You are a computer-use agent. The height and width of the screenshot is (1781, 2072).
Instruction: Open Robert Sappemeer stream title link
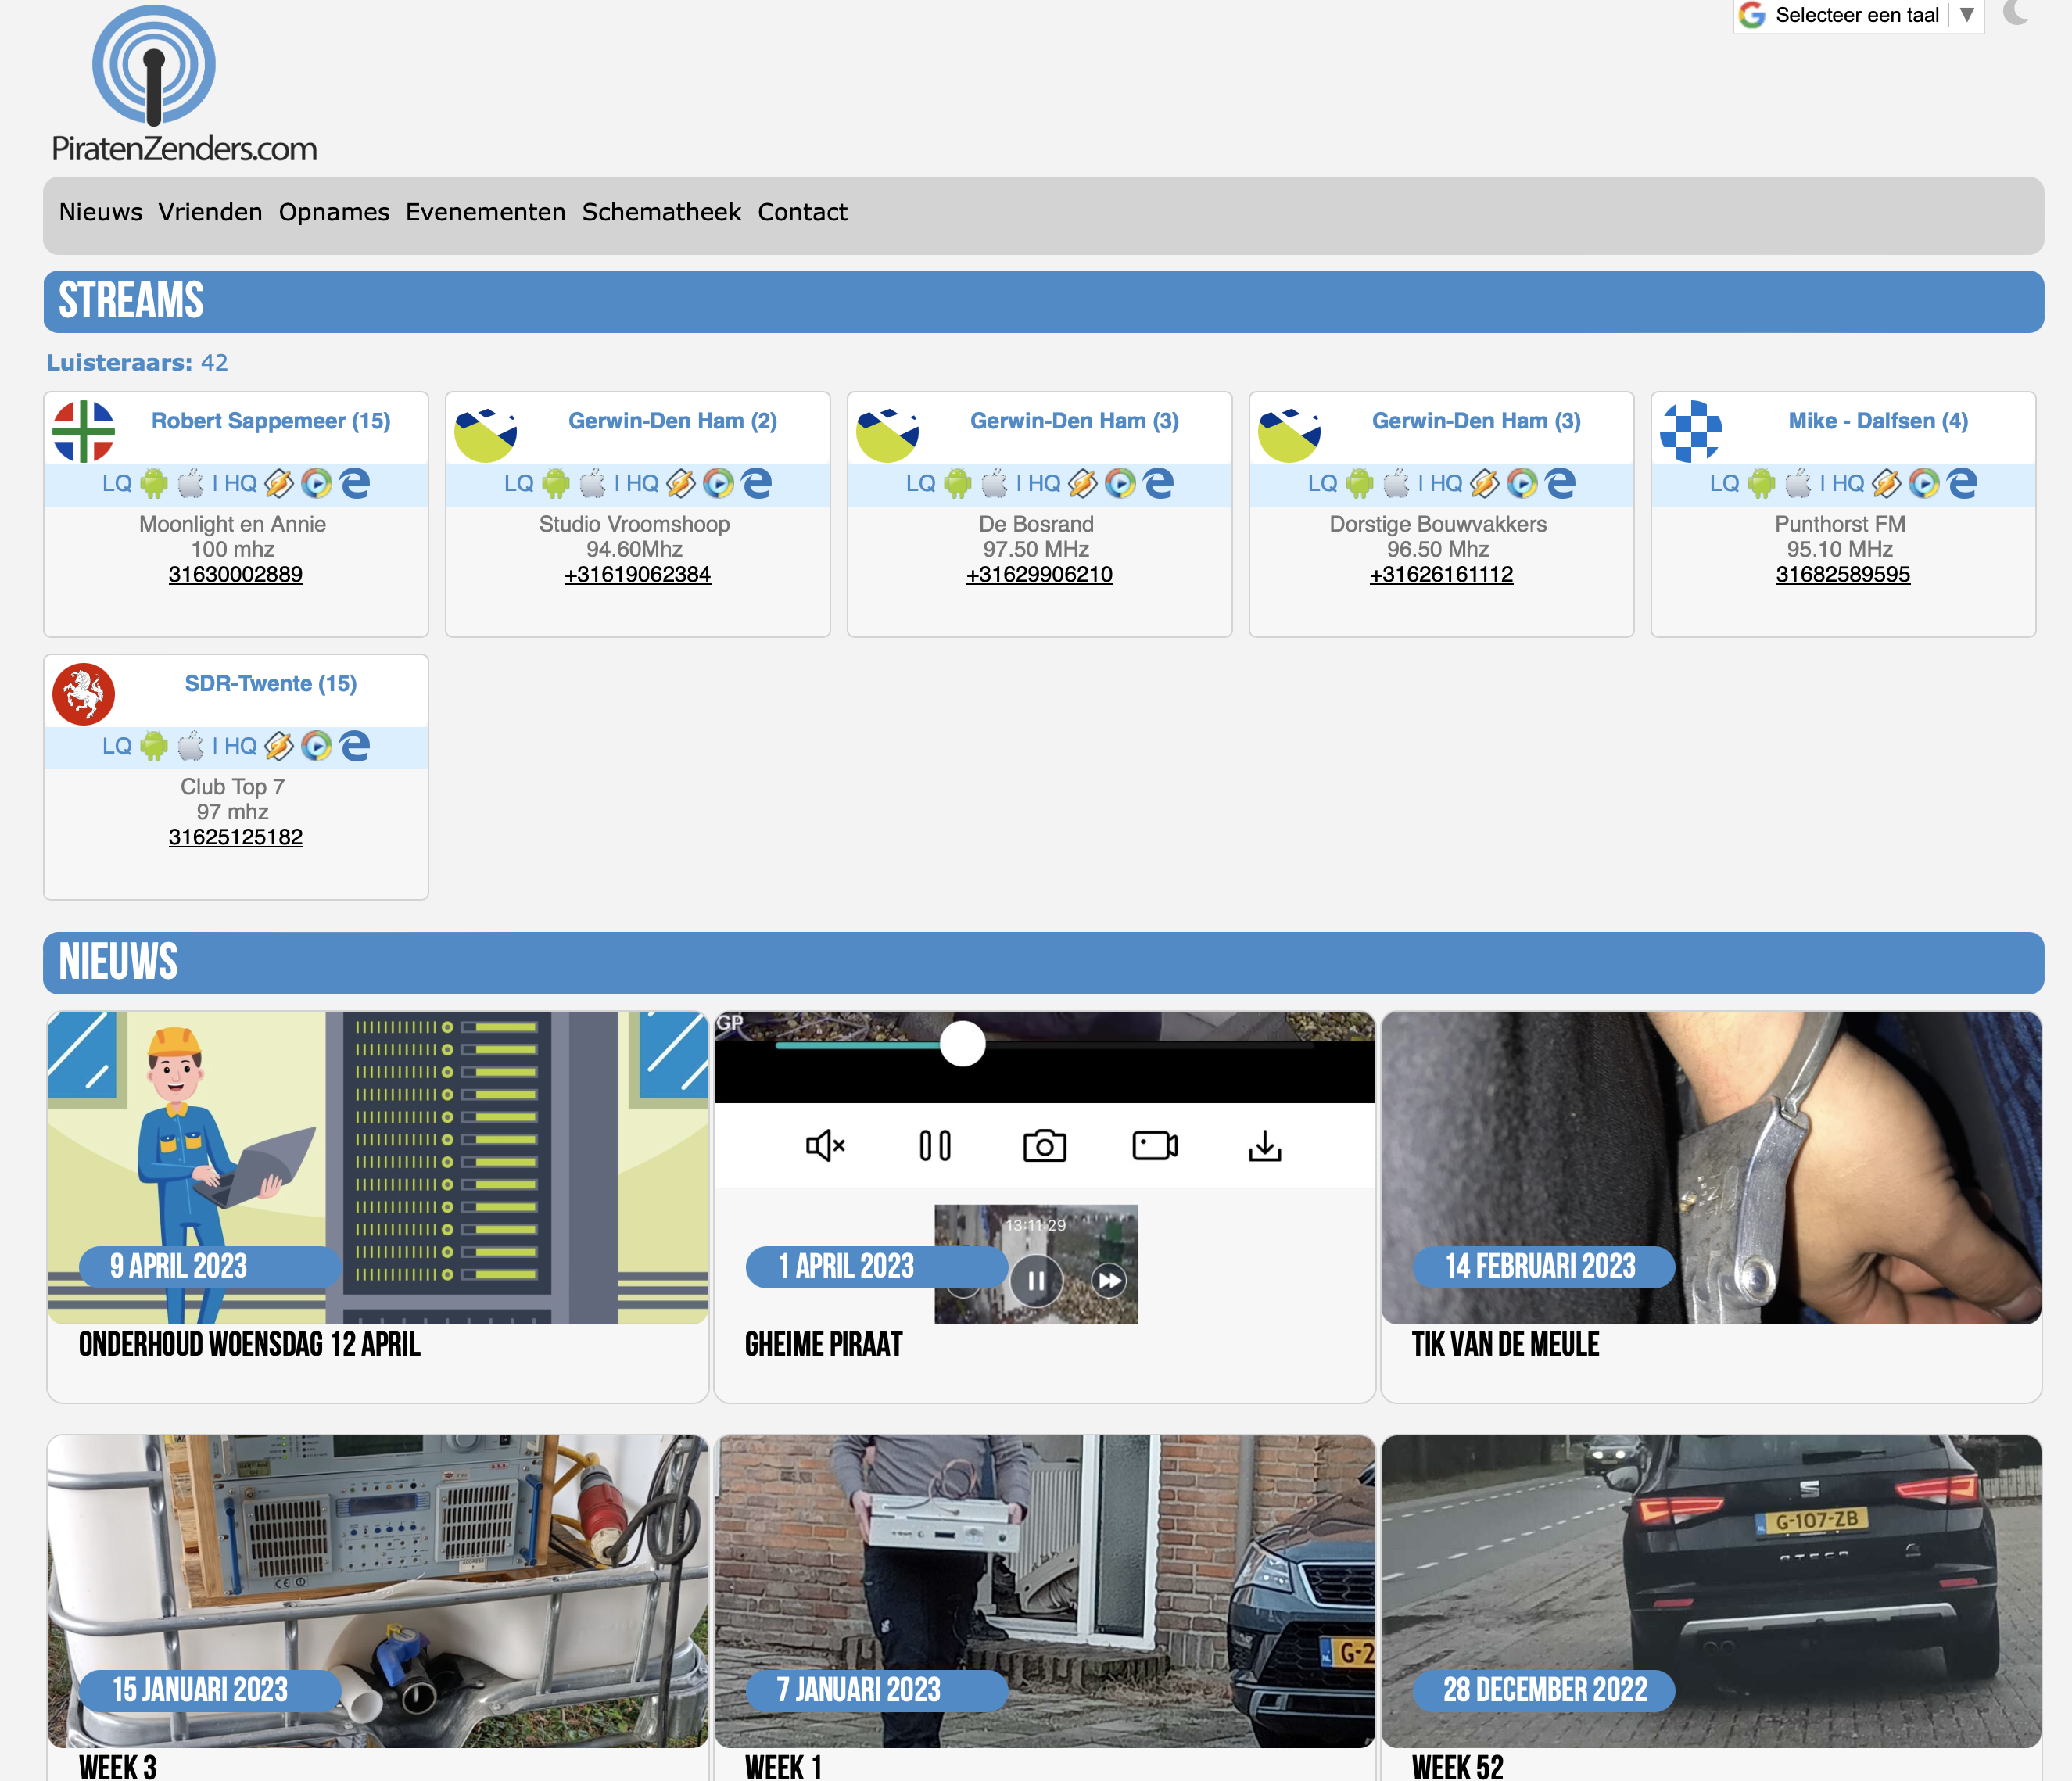270,421
